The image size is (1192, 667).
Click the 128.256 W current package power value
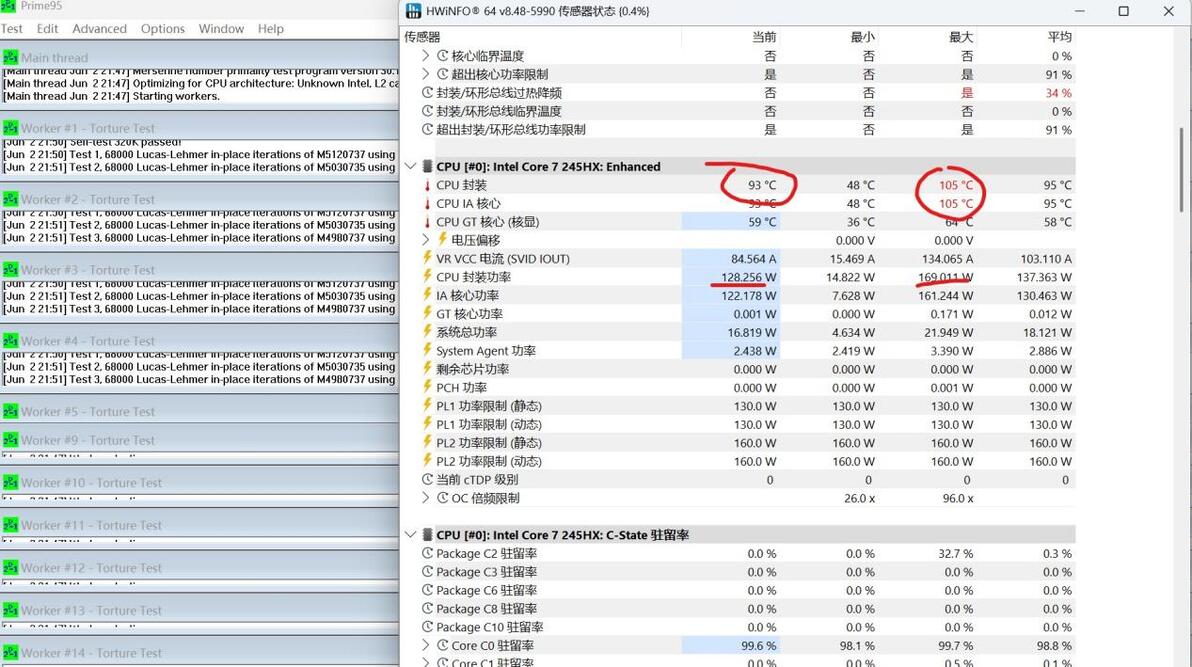[x=749, y=277]
